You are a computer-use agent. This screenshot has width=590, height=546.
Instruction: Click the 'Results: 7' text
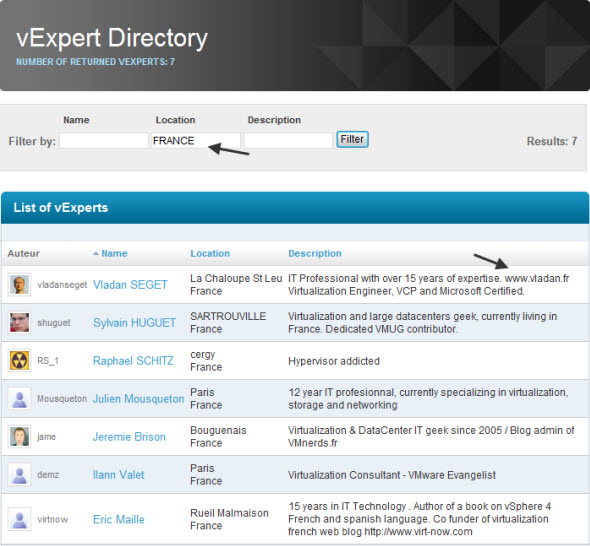[x=552, y=141]
